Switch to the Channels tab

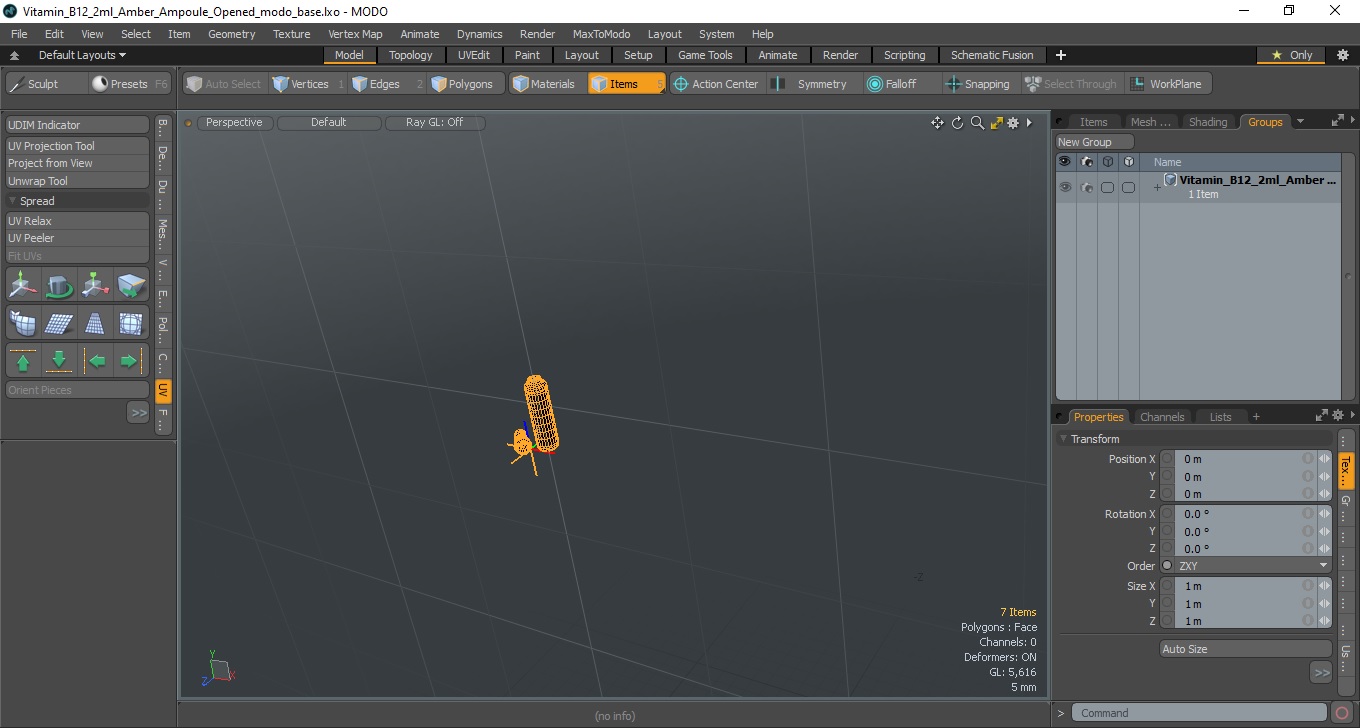click(x=1162, y=417)
